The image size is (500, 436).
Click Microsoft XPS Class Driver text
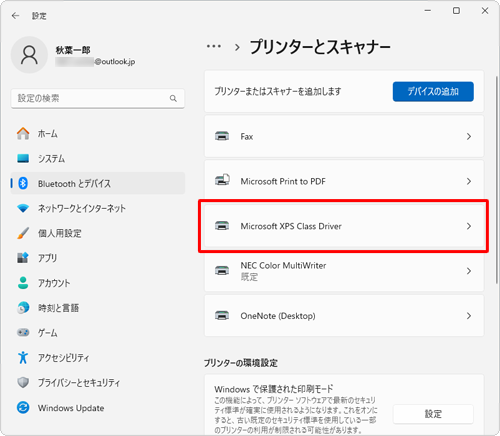(x=291, y=226)
